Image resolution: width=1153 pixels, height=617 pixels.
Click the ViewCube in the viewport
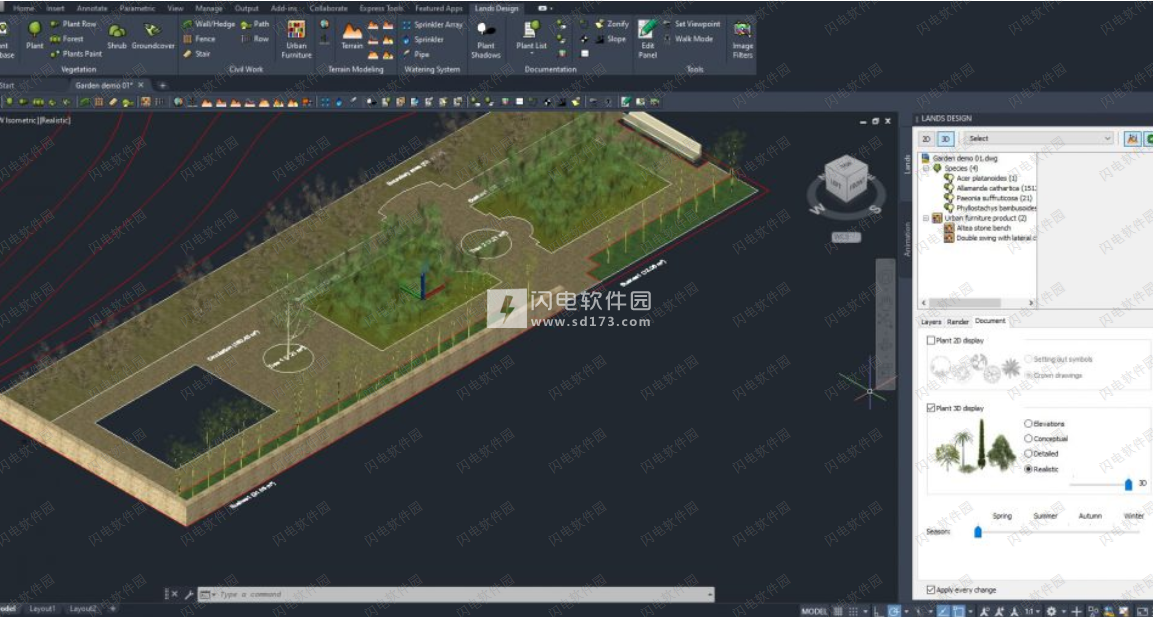846,177
